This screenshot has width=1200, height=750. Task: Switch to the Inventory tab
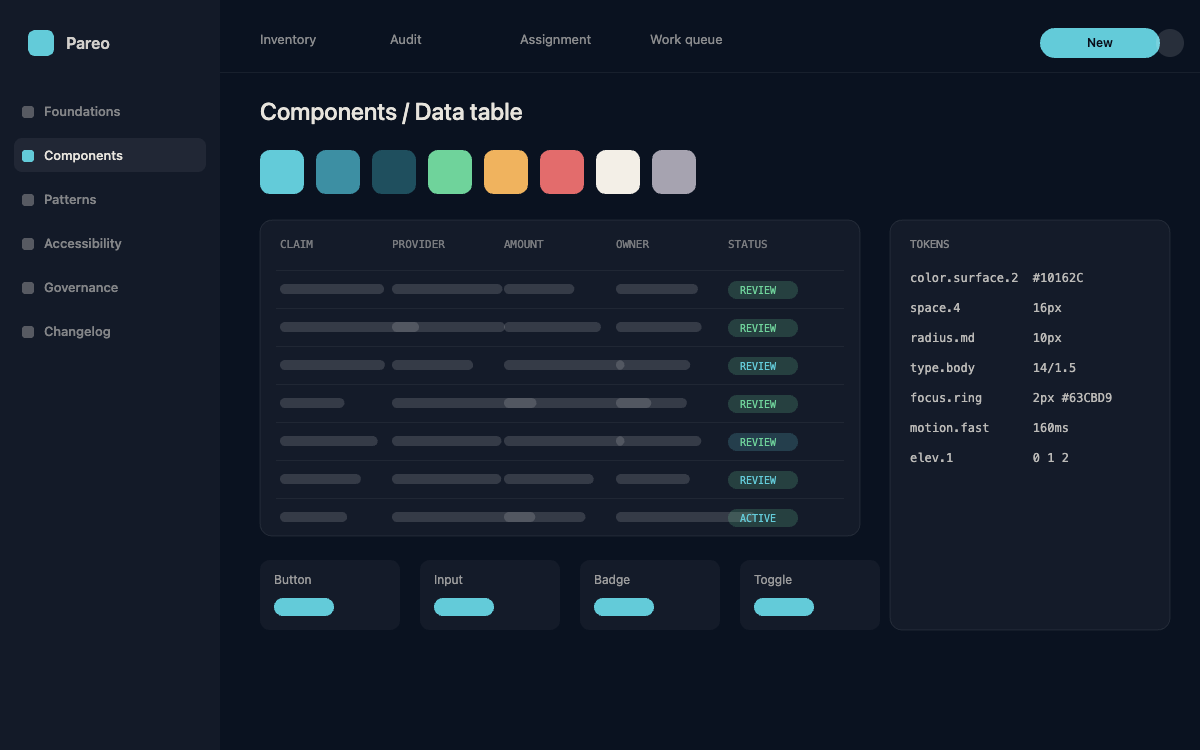(288, 40)
